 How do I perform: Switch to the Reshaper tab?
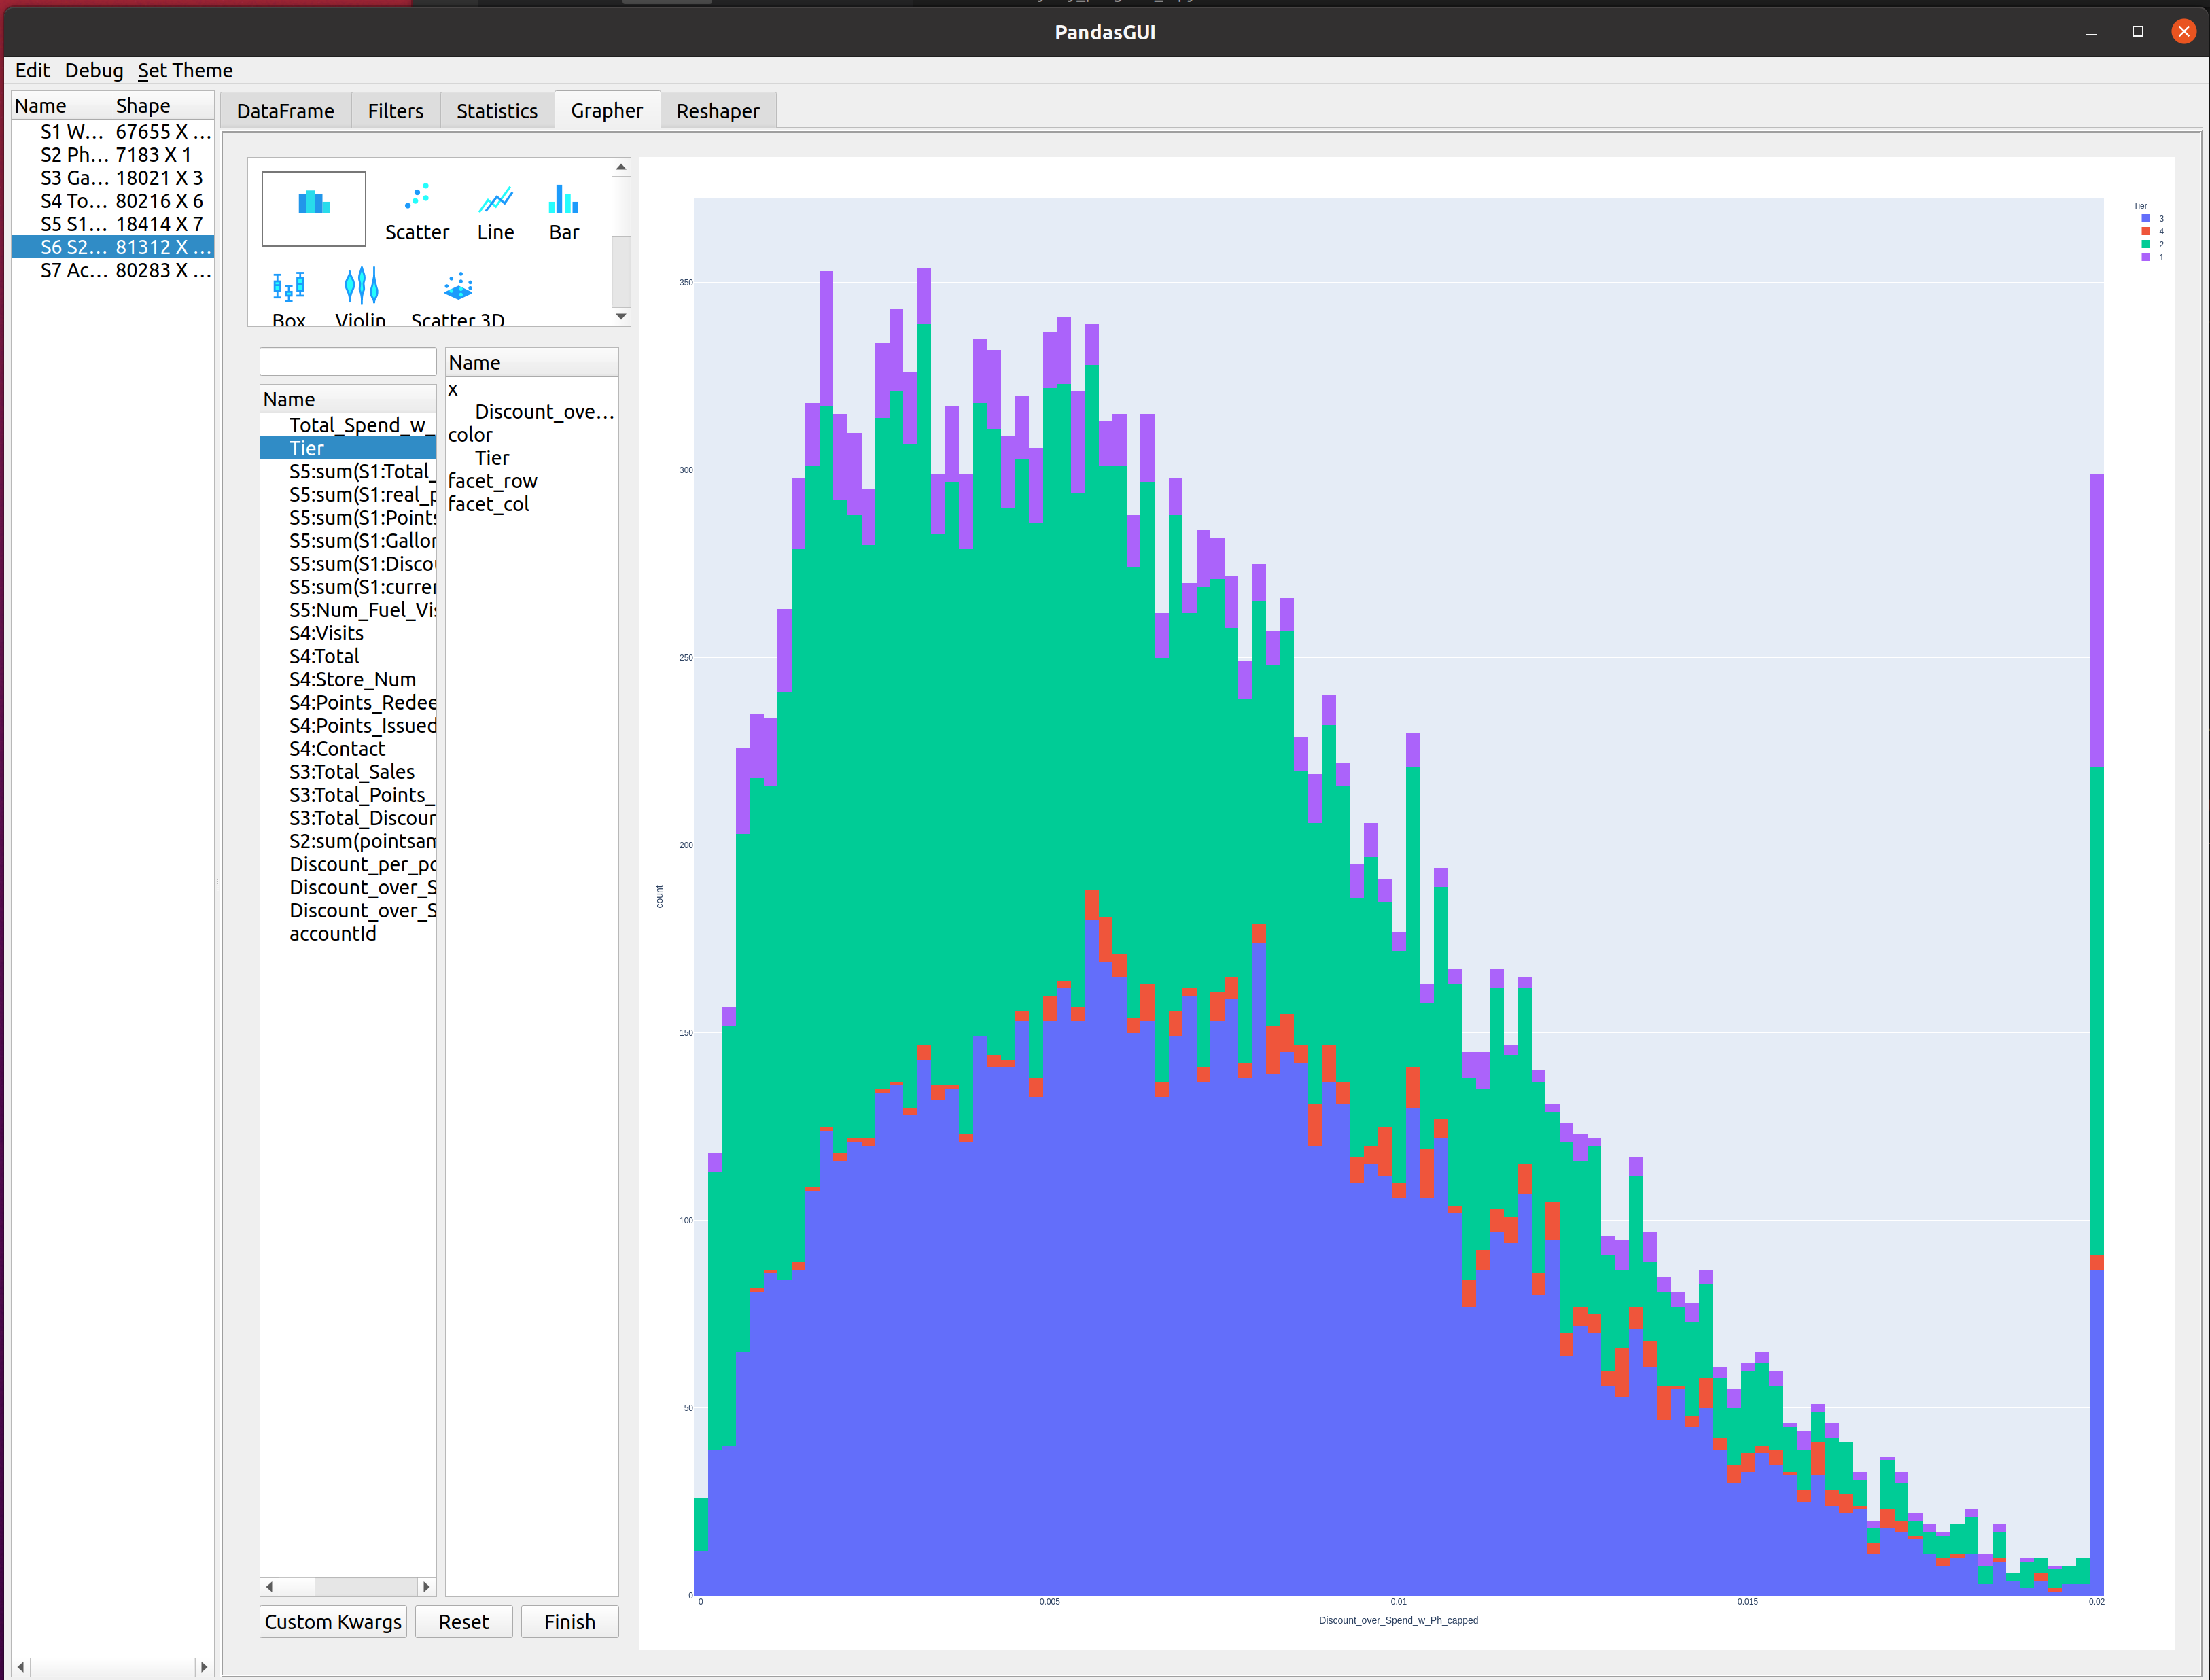coord(718,110)
